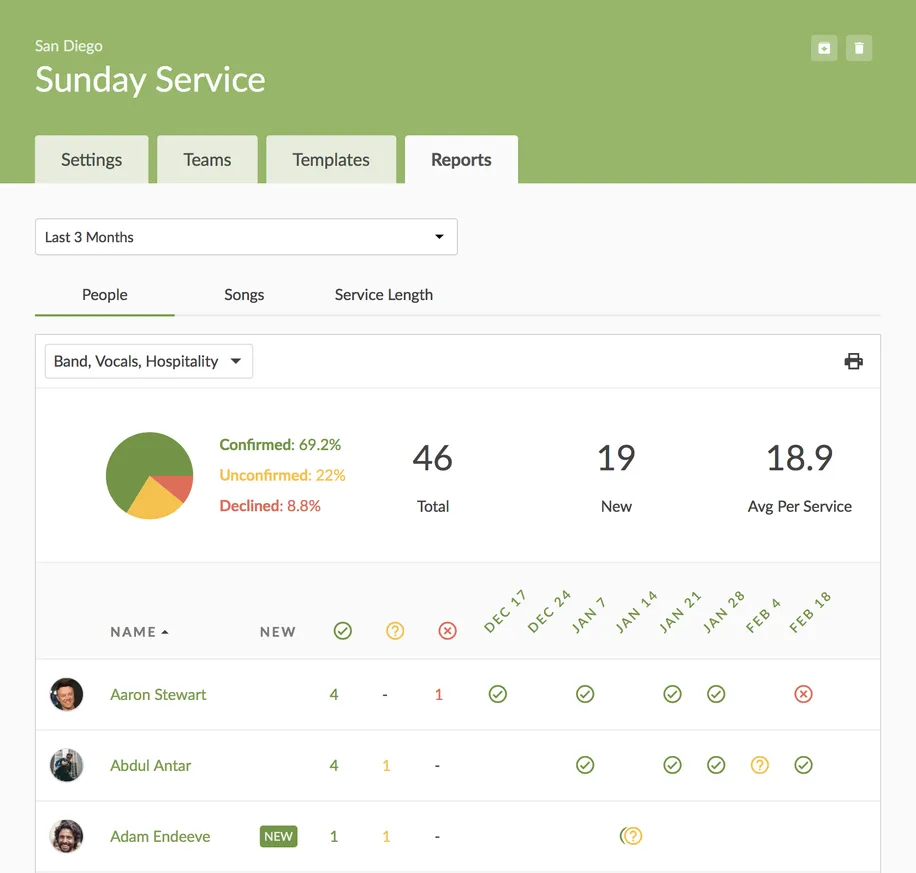This screenshot has height=873, width=916.
Task: Open Aaron Stewart's profile link
Action: [x=158, y=695]
